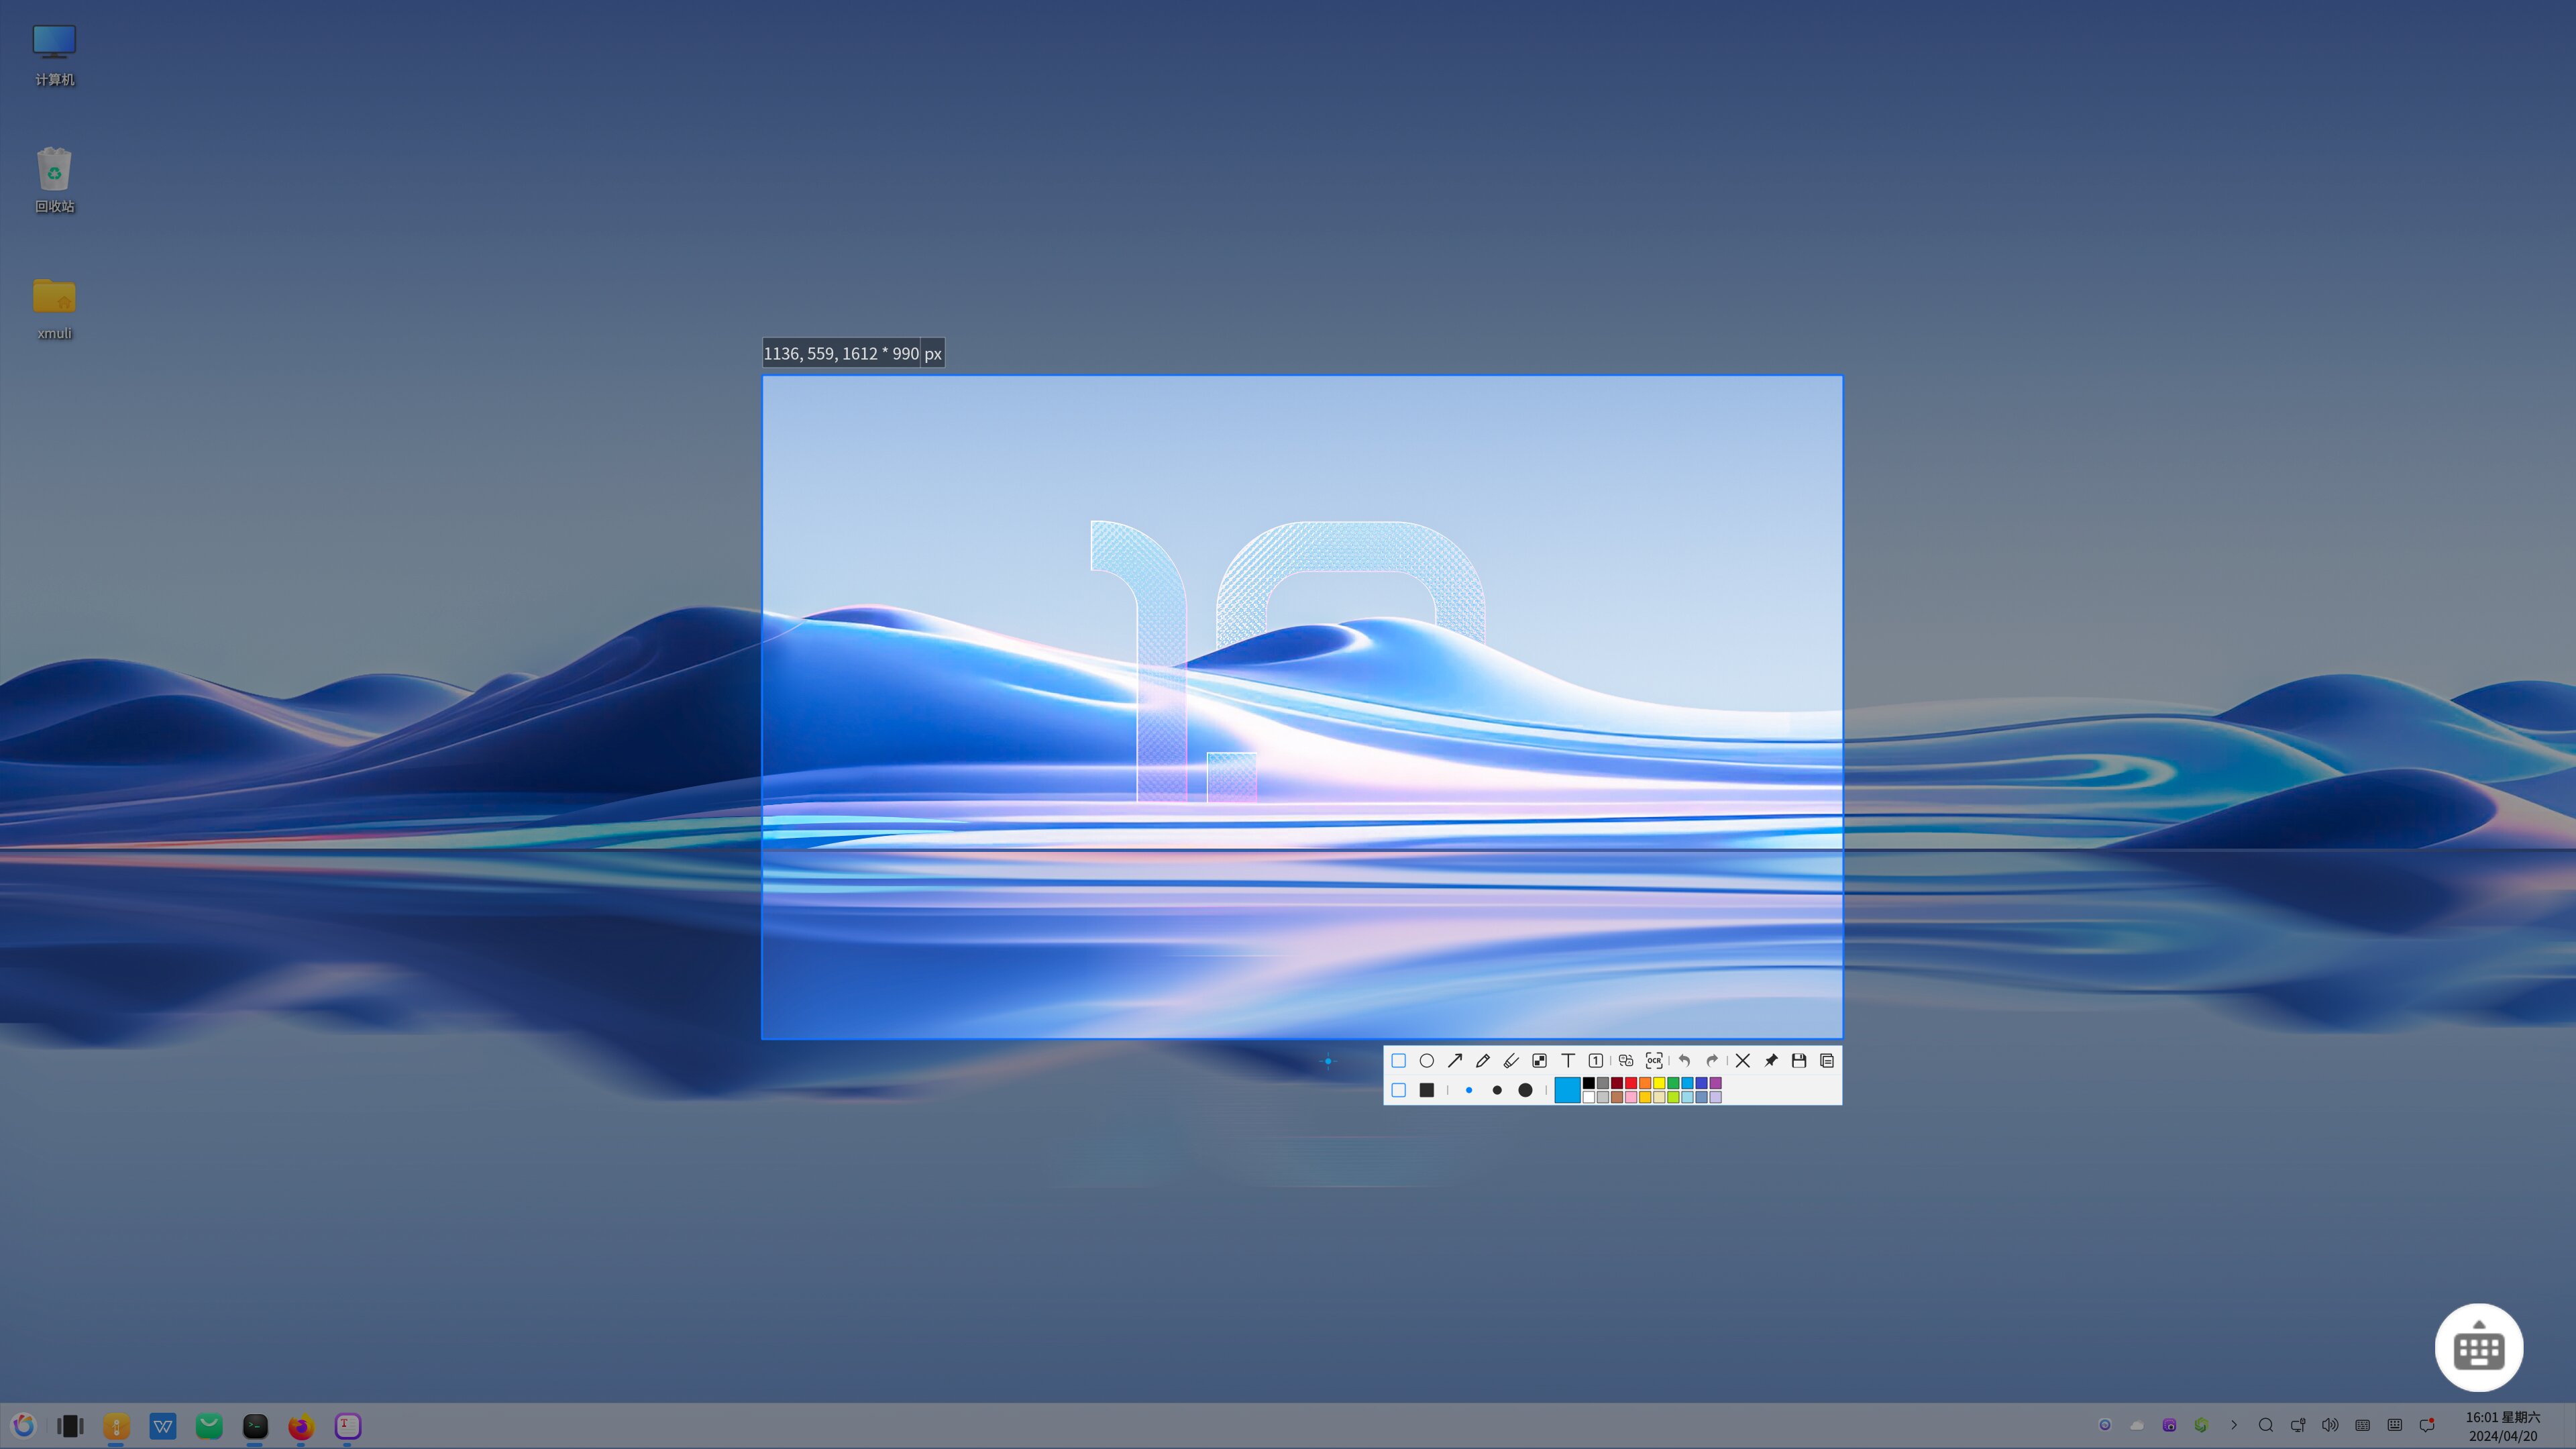Viewport: 2576px width, 1449px height.
Task: Choose the pink color swatch
Action: click(1631, 1097)
